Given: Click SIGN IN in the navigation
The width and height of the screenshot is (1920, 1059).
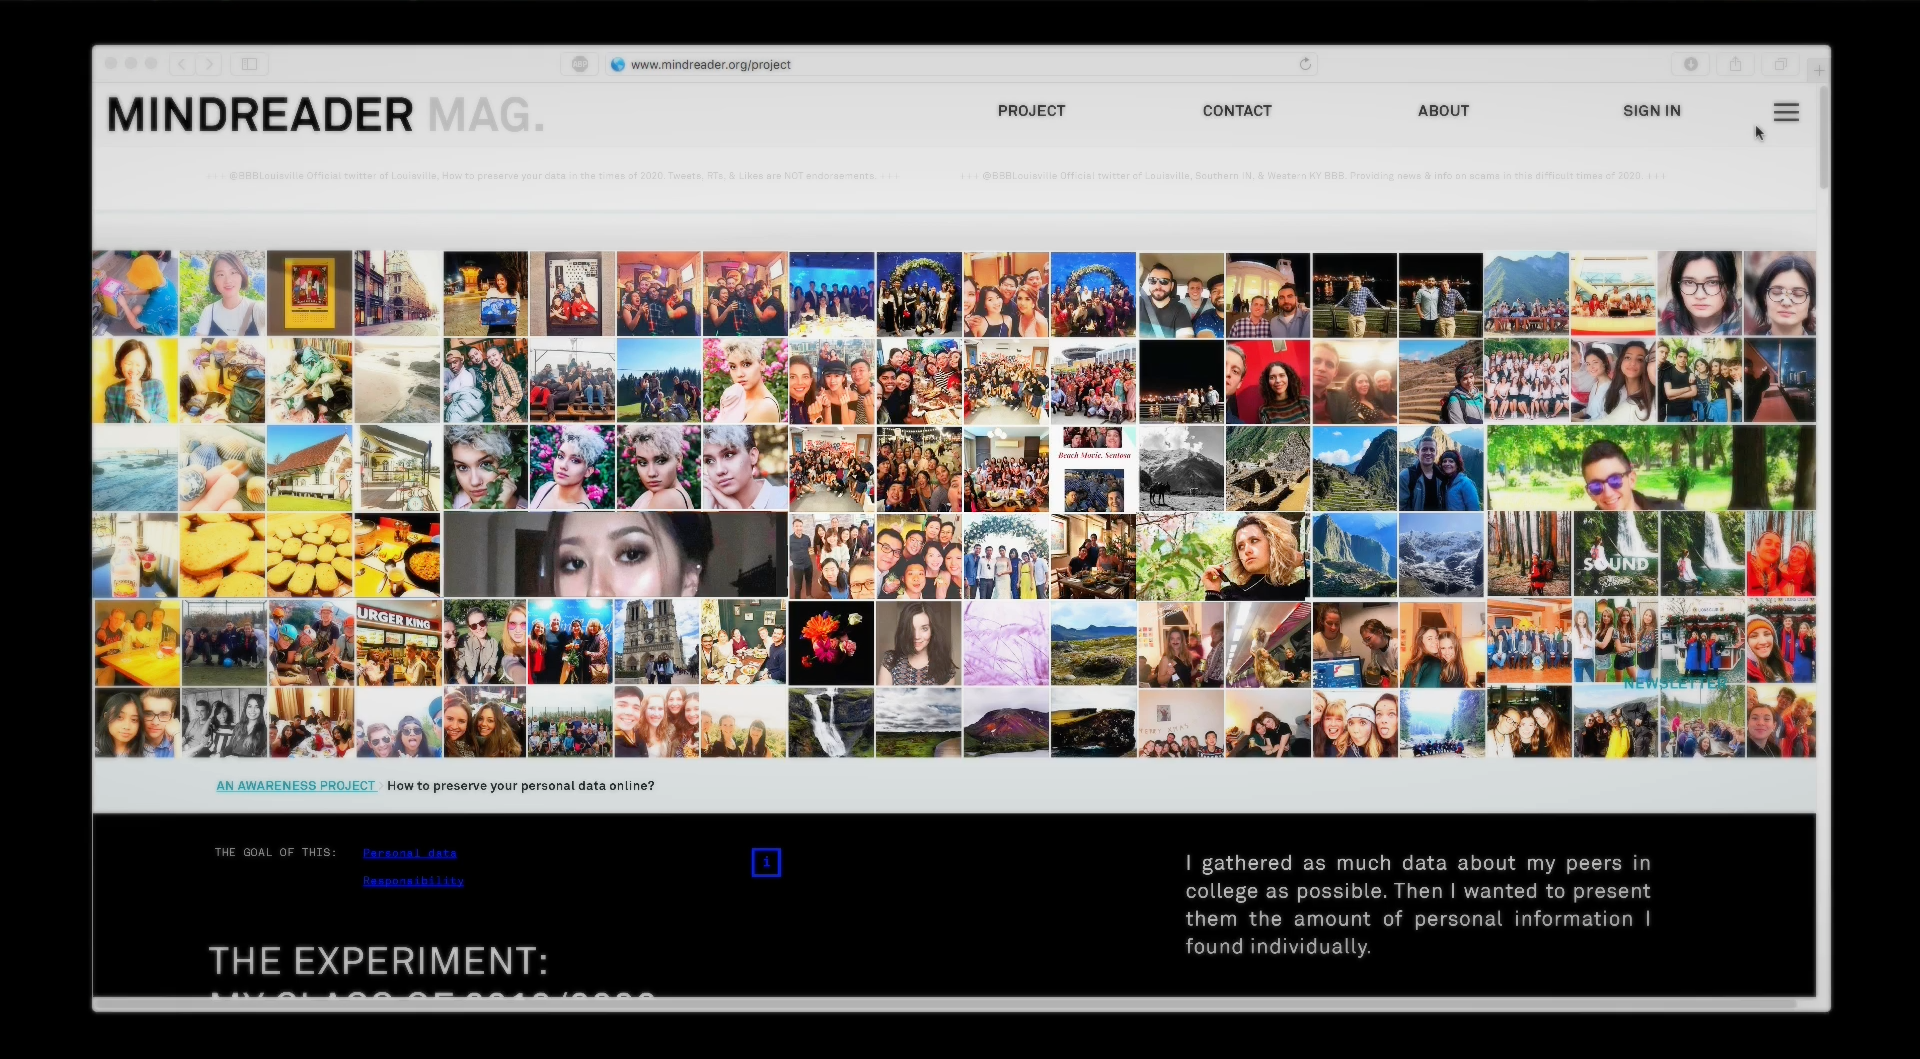Looking at the screenshot, I should (x=1651, y=111).
